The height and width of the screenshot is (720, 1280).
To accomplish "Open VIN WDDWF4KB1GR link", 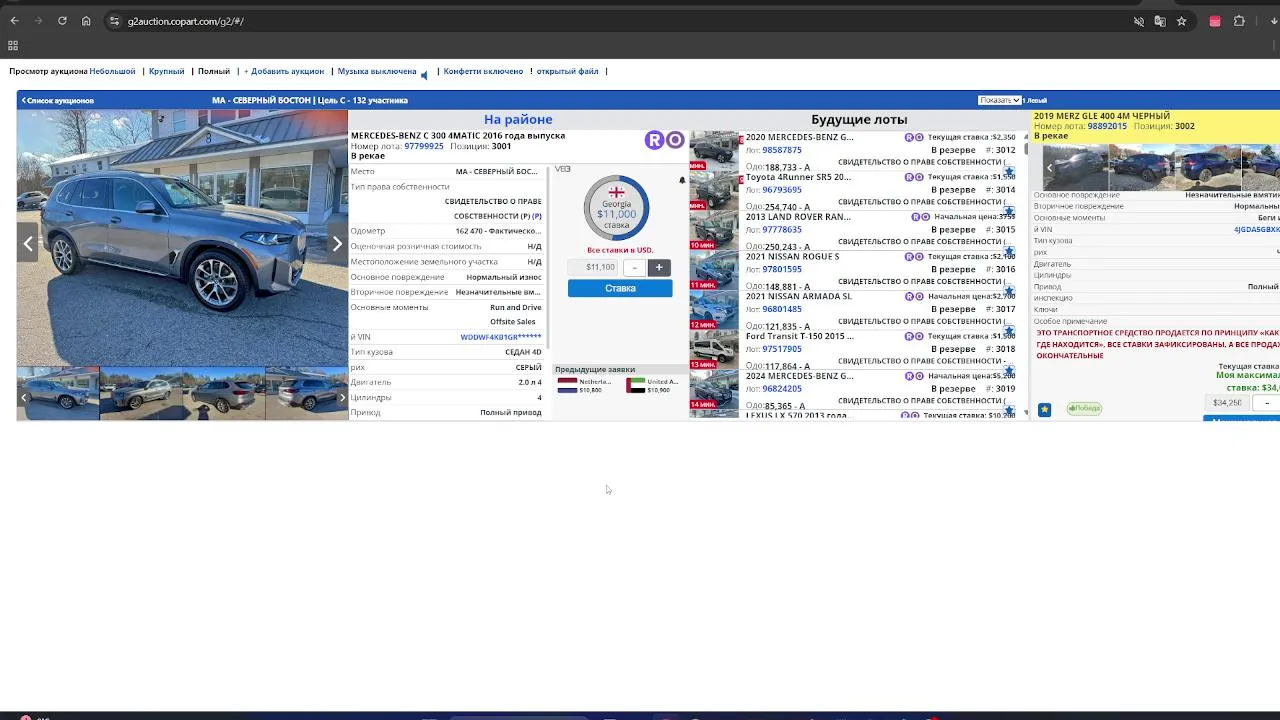I will pos(500,337).
